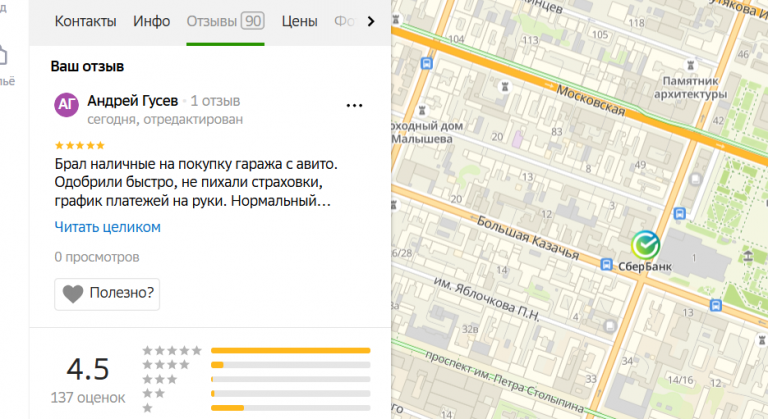Image resolution: width=768 pixels, height=419 pixels.
Task: Click Большая Казачья street label
Action: [528, 238]
